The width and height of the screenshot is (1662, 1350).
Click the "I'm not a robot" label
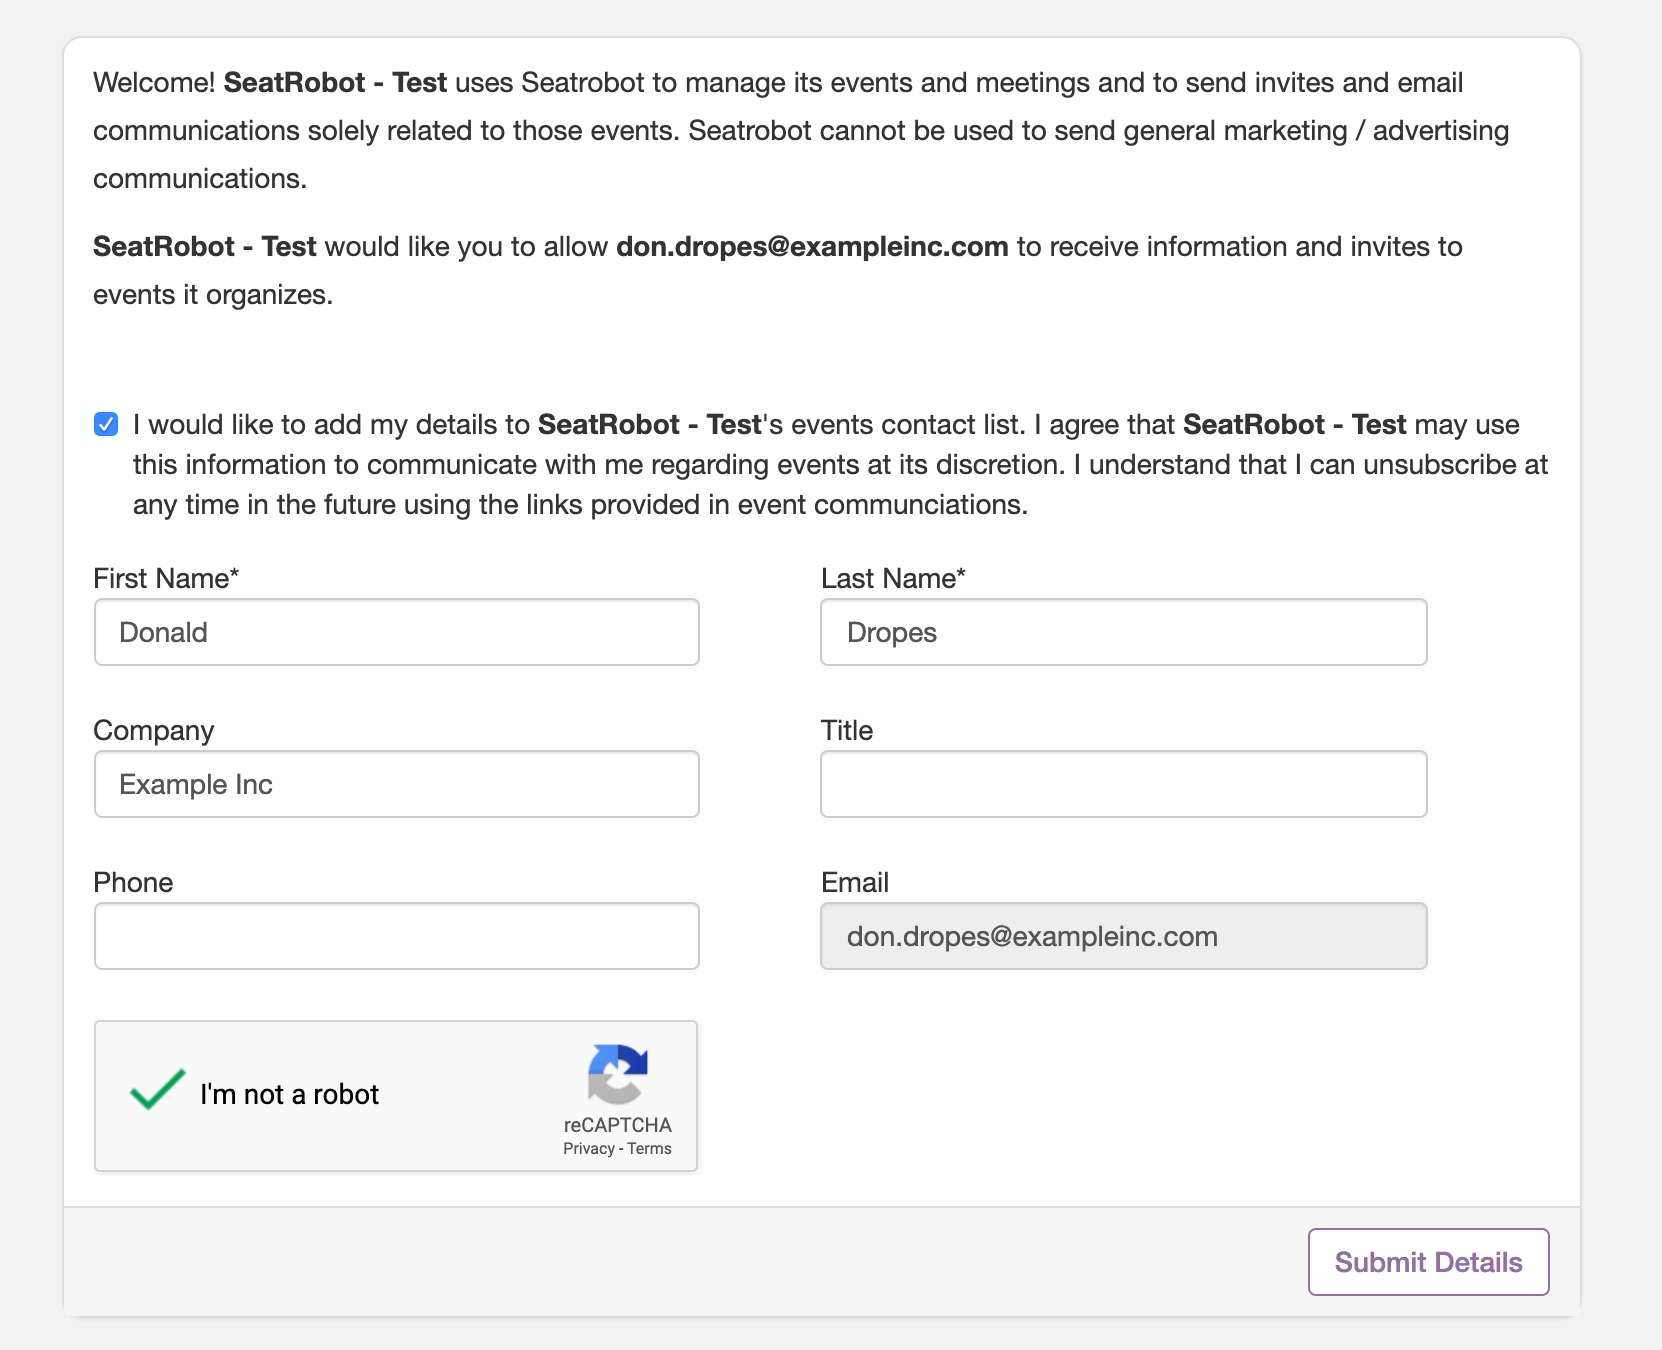289,1094
